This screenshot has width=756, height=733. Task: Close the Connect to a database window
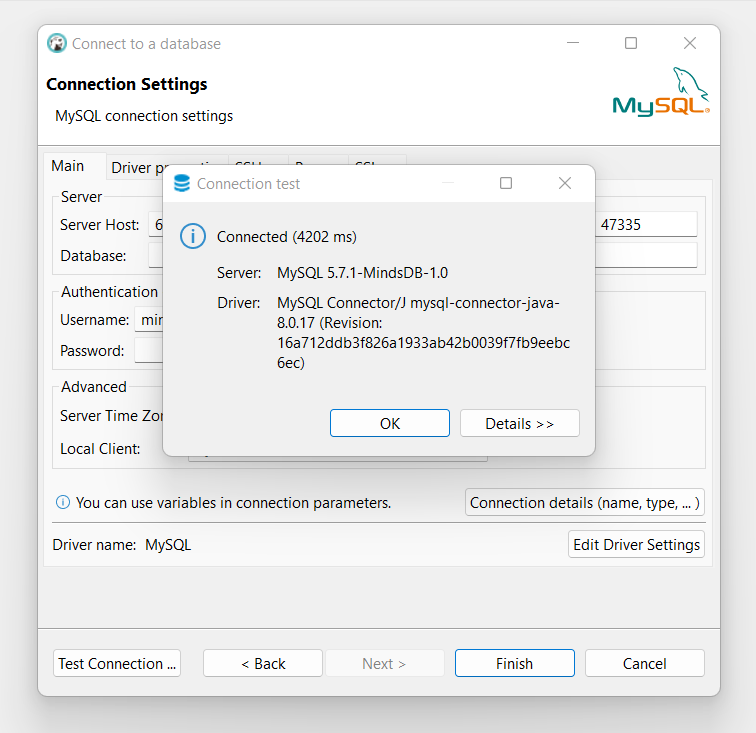click(689, 43)
